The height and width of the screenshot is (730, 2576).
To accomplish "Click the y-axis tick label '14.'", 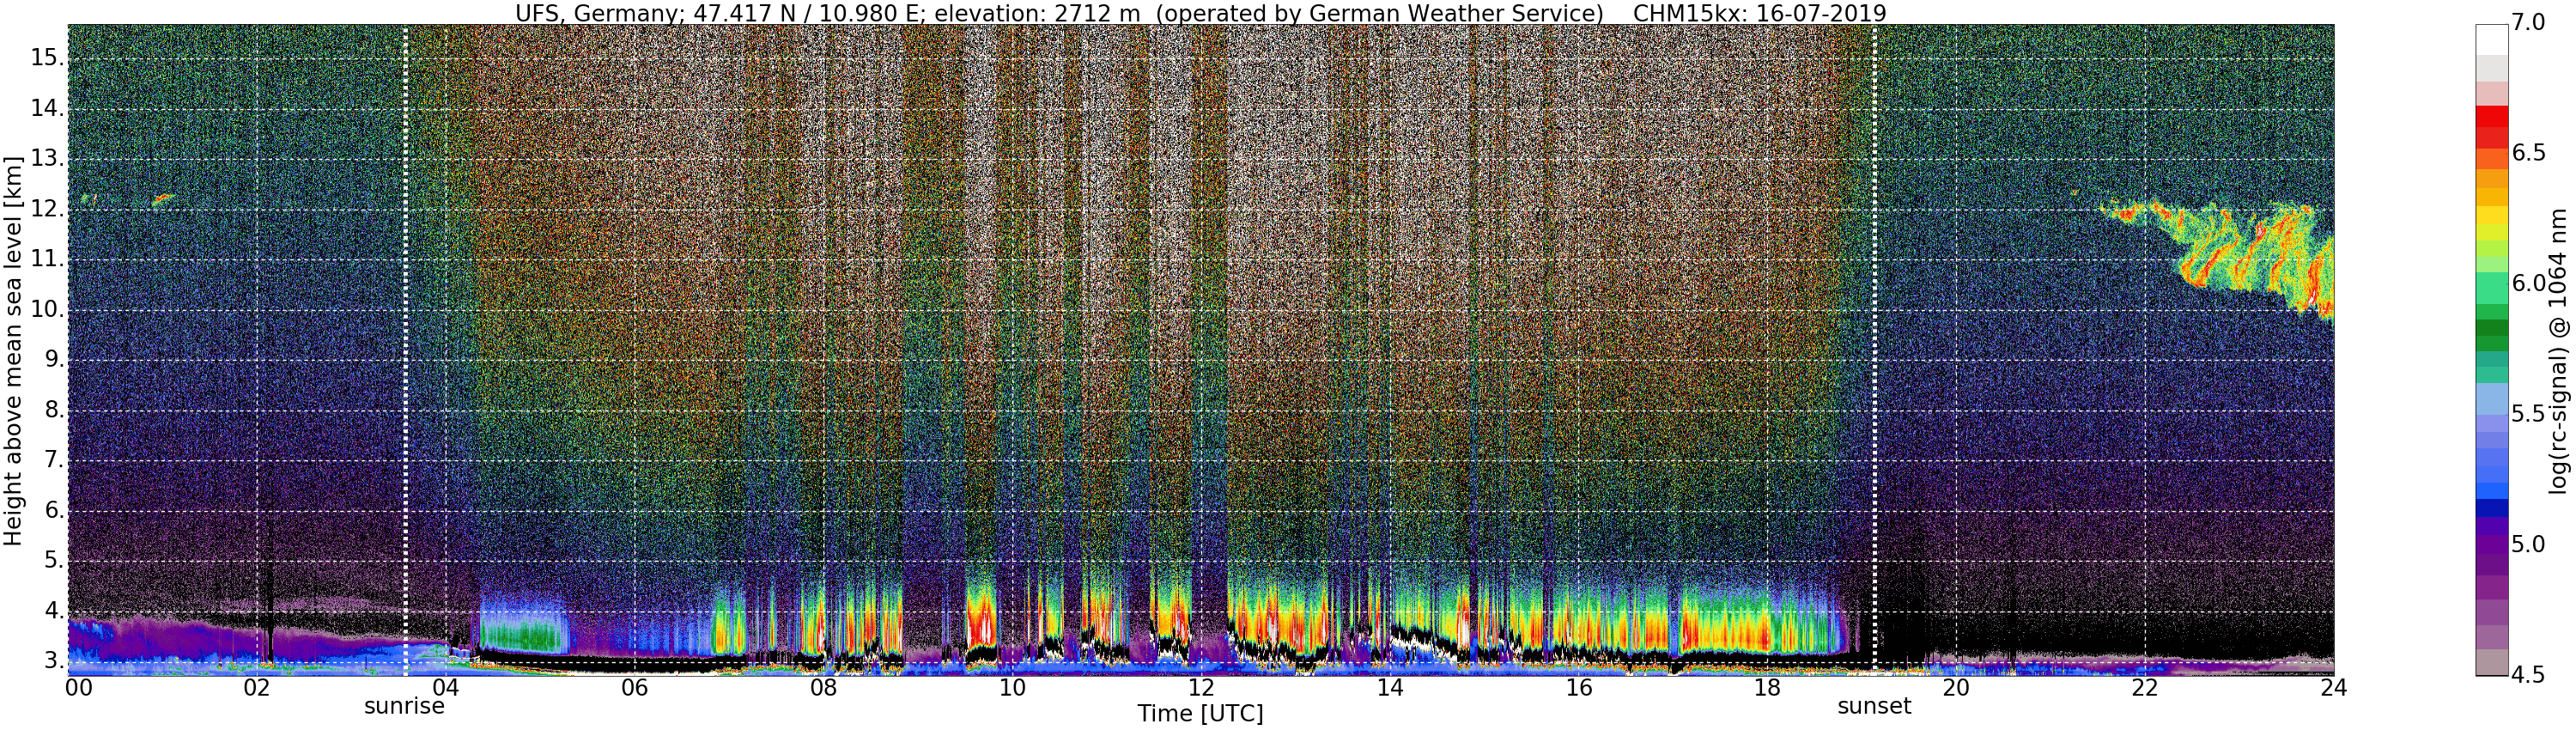I will (x=47, y=108).
